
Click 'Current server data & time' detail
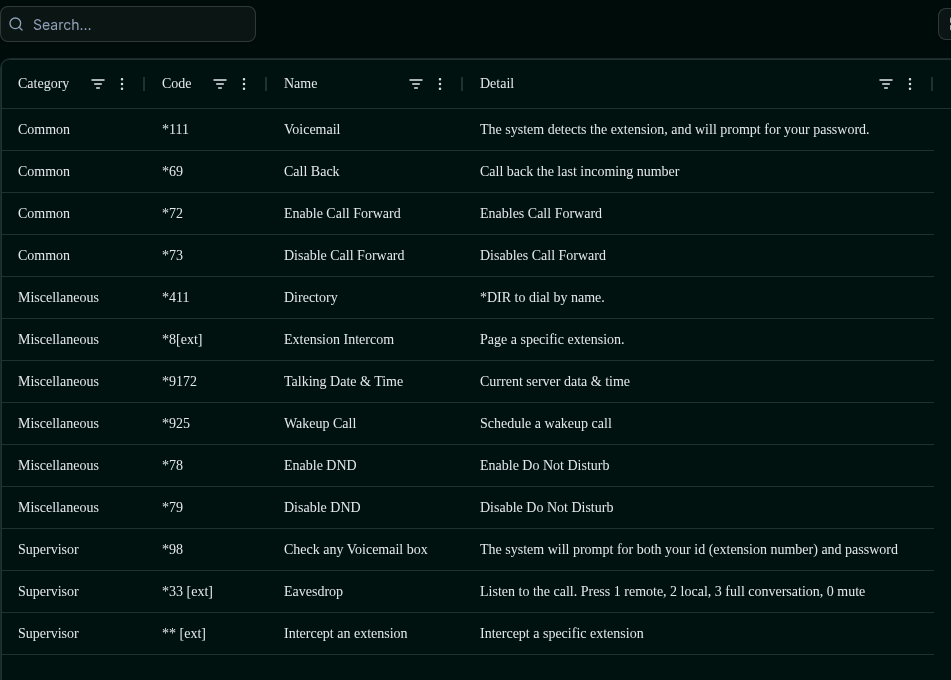click(x=555, y=381)
